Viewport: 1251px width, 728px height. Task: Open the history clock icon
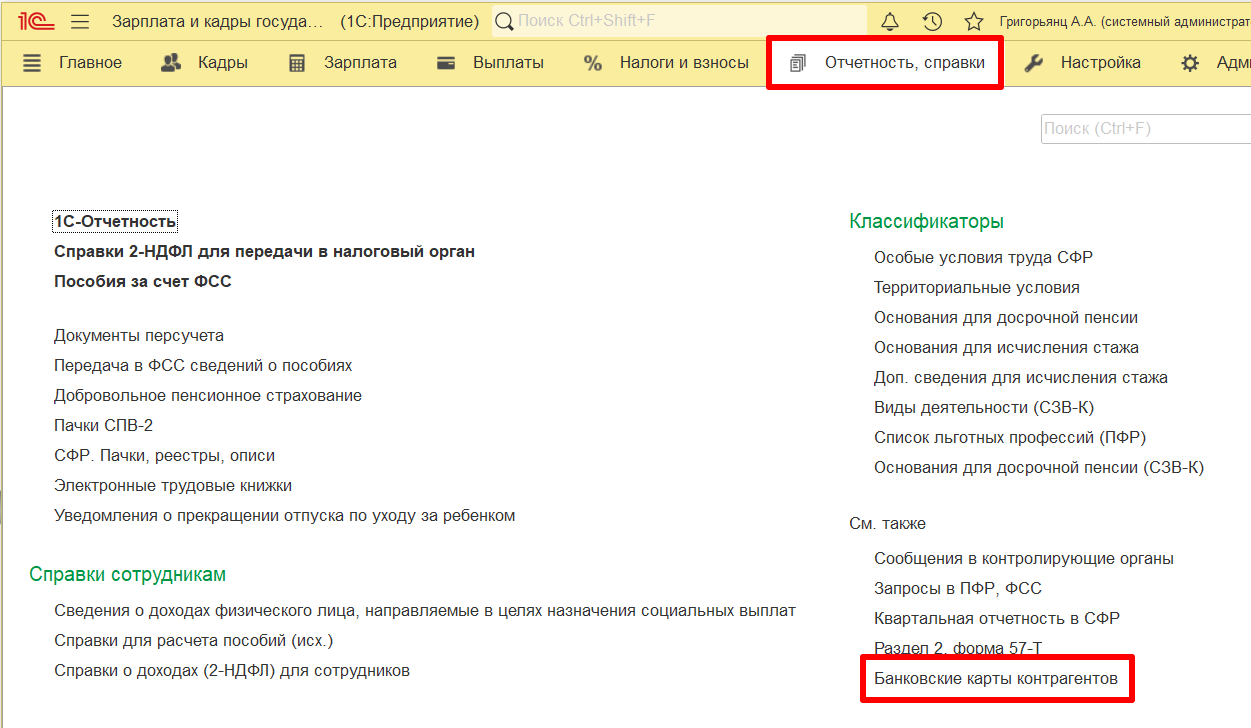[x=932, y=21]
